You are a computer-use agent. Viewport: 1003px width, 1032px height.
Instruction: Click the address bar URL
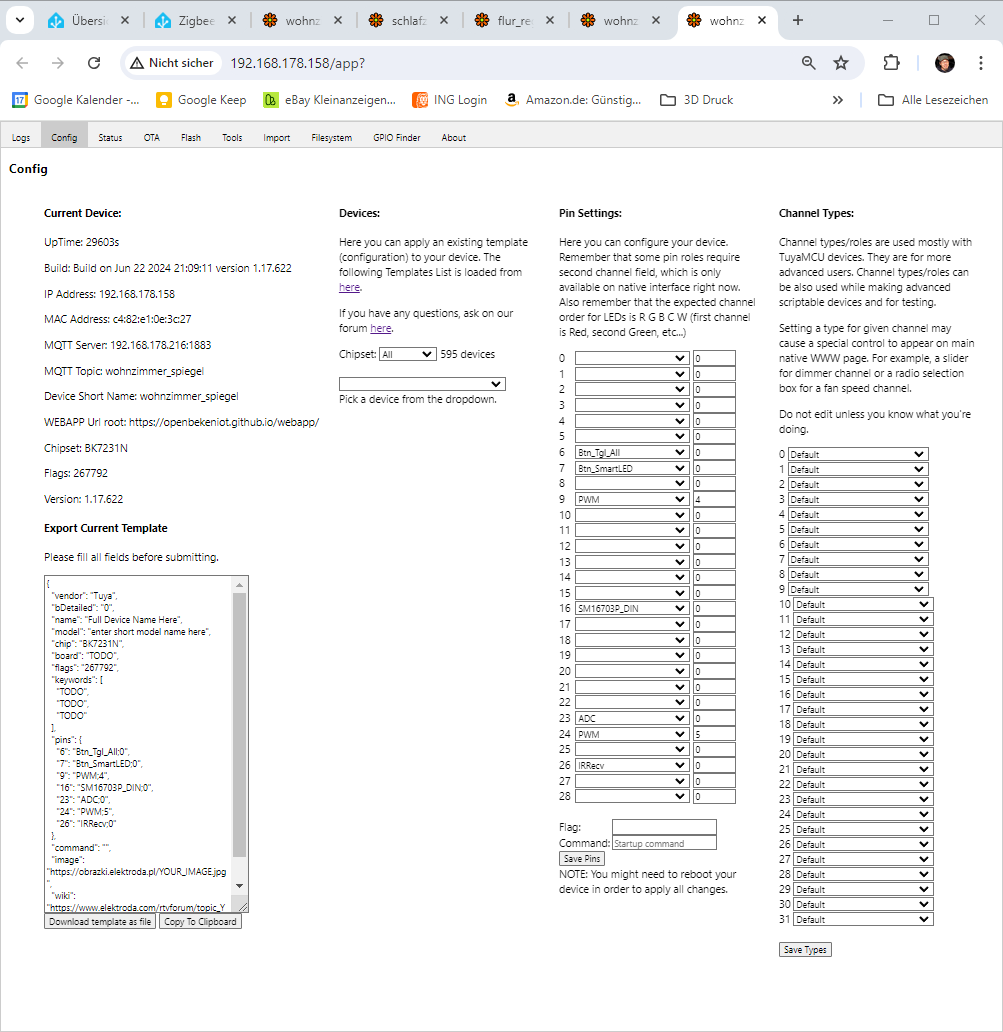pyautogui.click(x=297, y=63)
